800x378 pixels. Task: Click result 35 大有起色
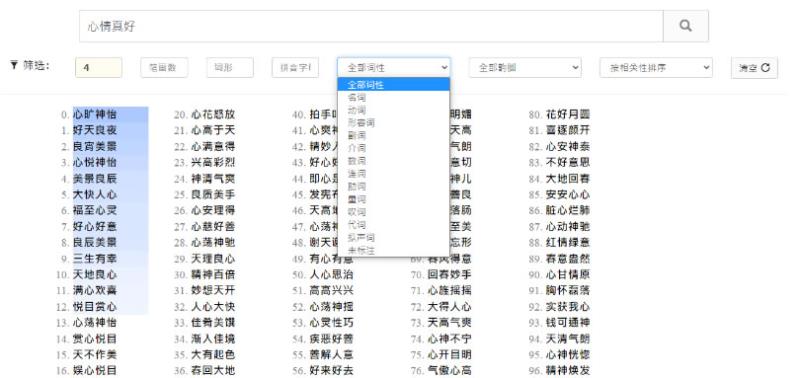[213, 355]
